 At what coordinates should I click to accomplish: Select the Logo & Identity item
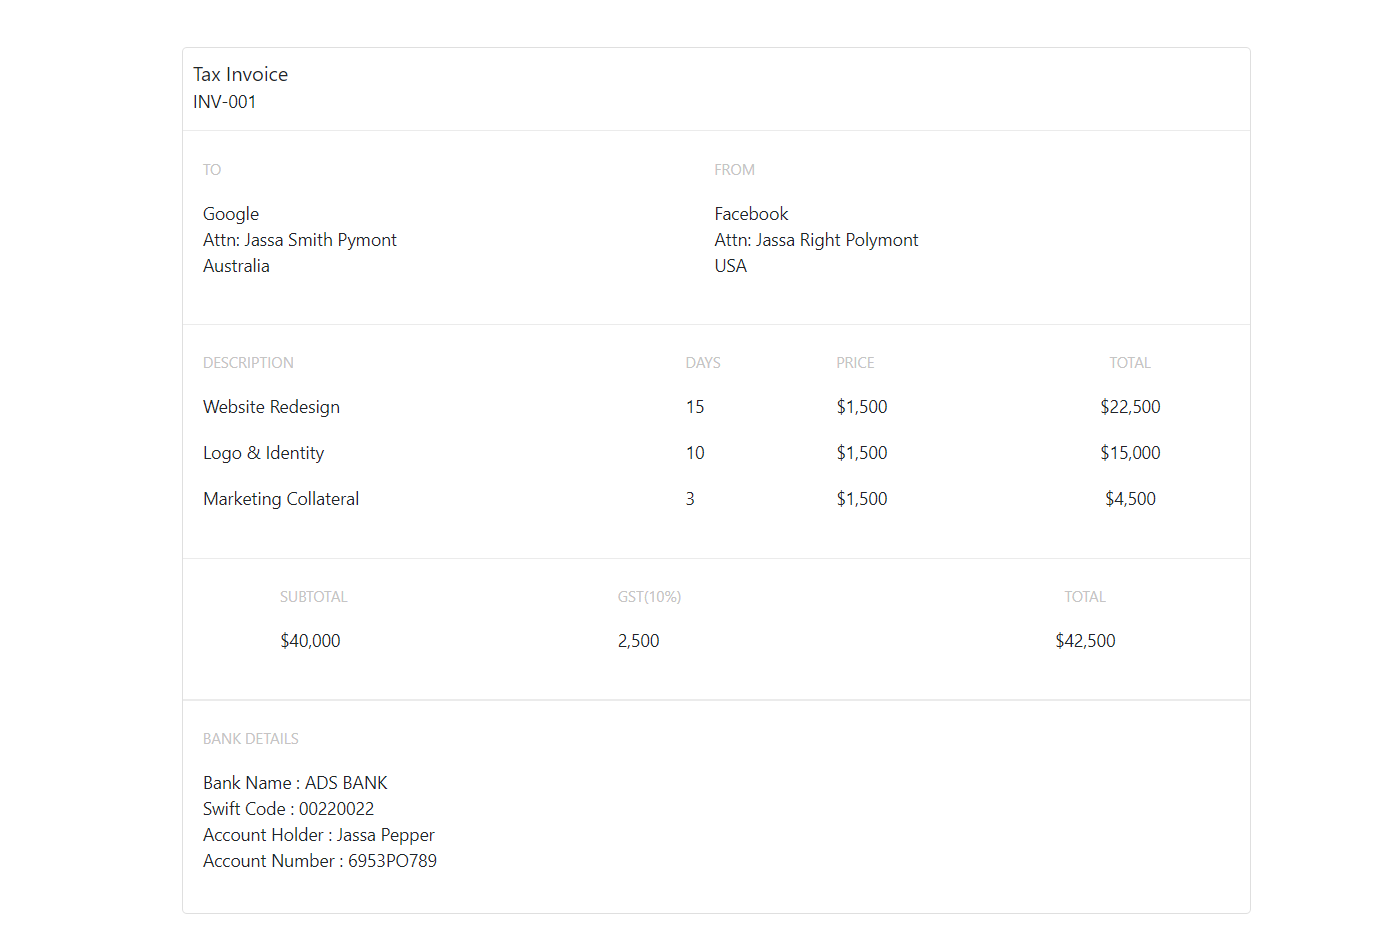(263, 453)
